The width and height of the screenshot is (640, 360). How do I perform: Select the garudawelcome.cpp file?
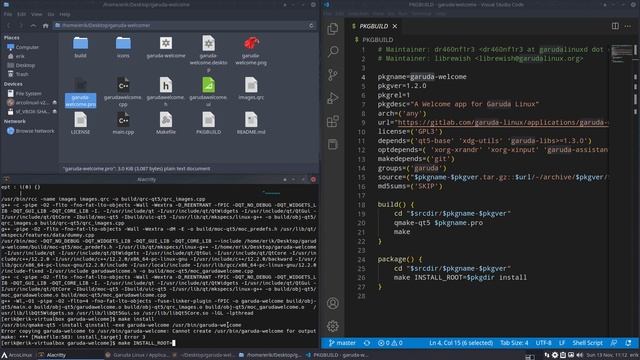[123, 91]
